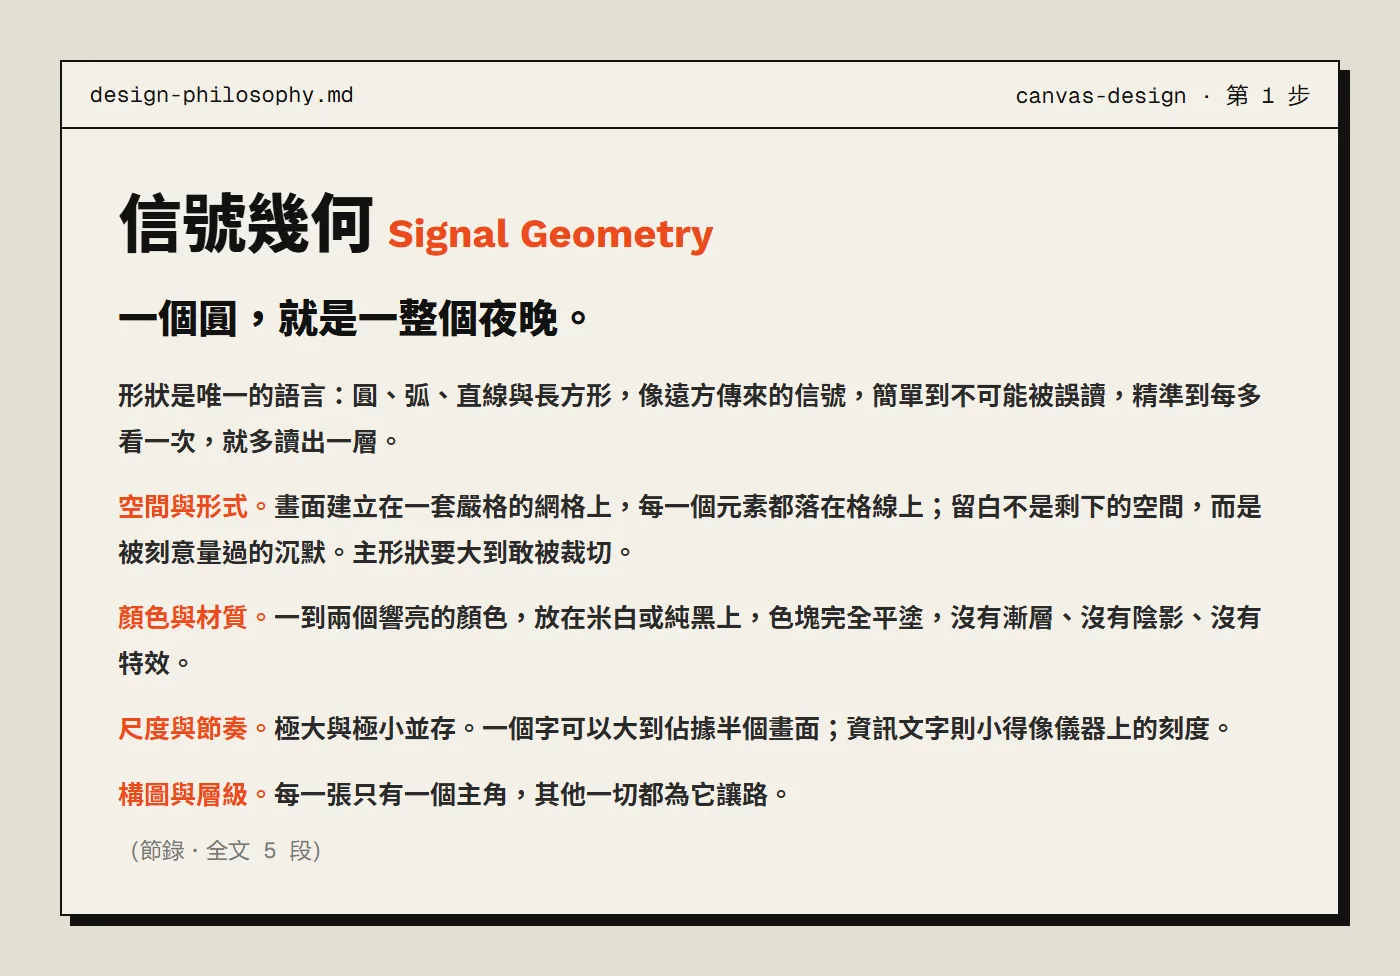Click the heading 信號幾何
Viewport: 1400px width, 976px height.
pos(246,224)
